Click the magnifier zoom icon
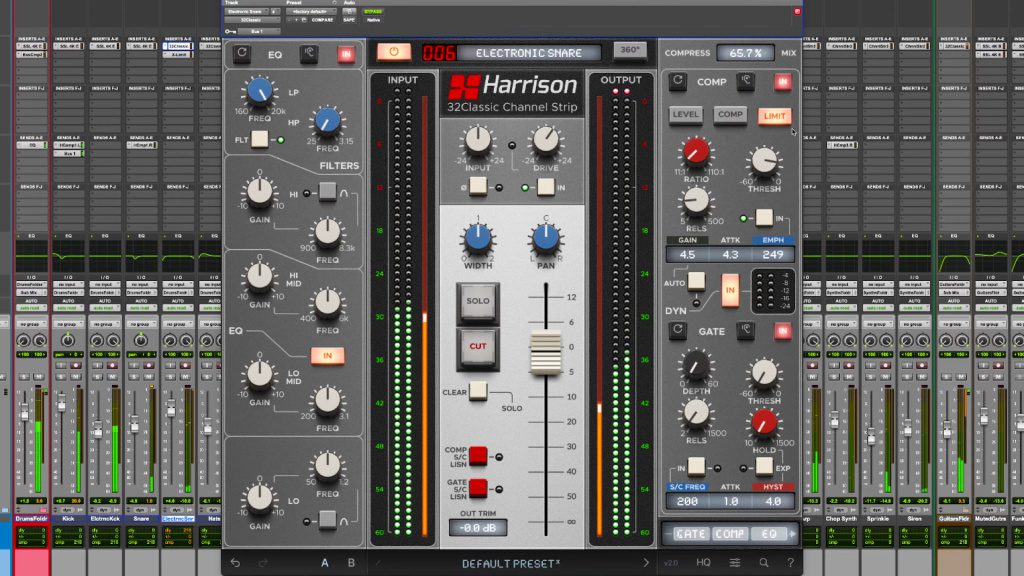 click(x=763, y=562)
